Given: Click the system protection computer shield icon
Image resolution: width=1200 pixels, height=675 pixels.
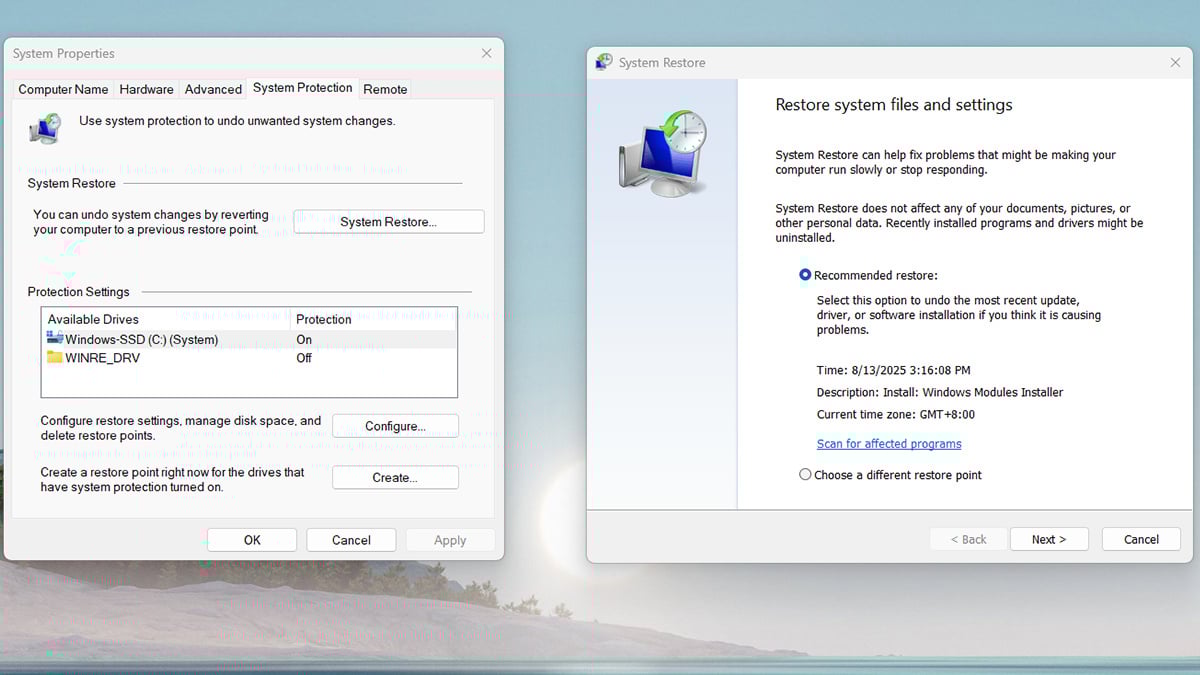Looking at the screenshot, I should 45,128.
